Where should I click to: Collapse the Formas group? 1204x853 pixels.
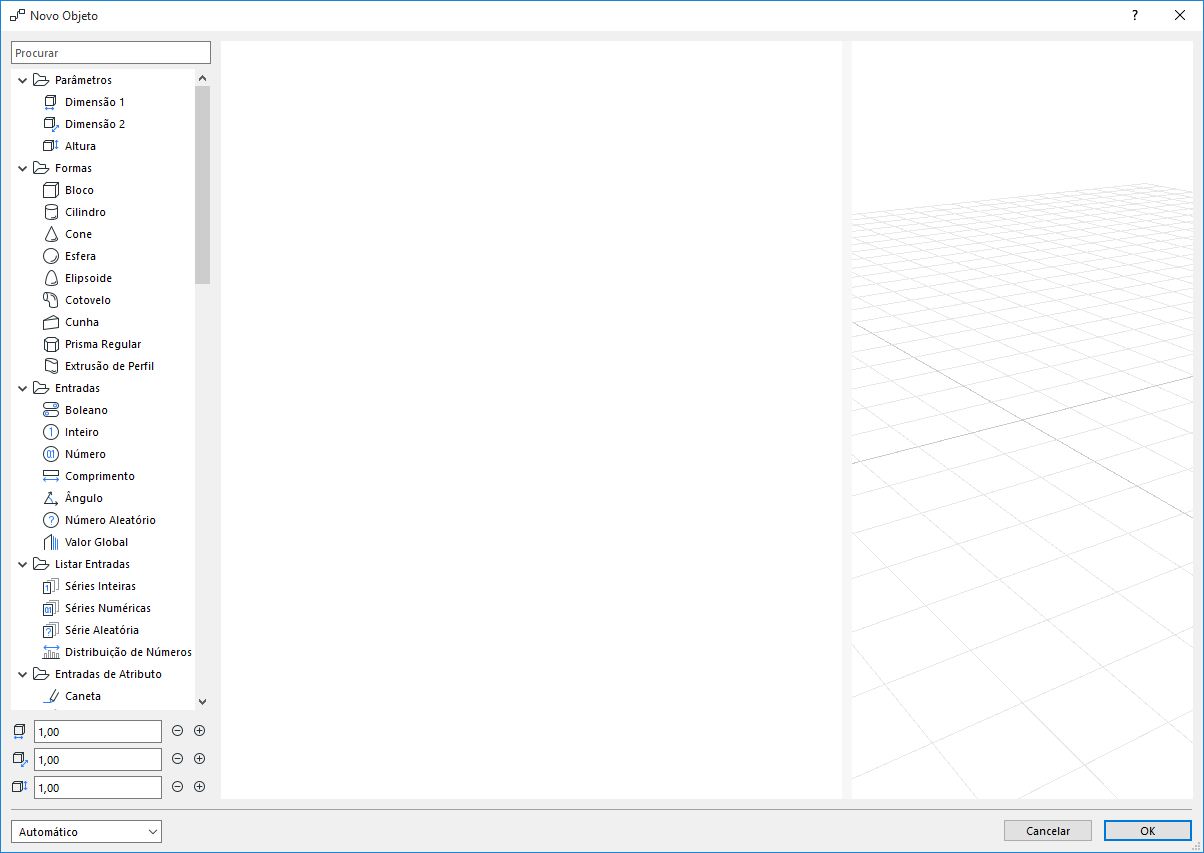(22, 167)
